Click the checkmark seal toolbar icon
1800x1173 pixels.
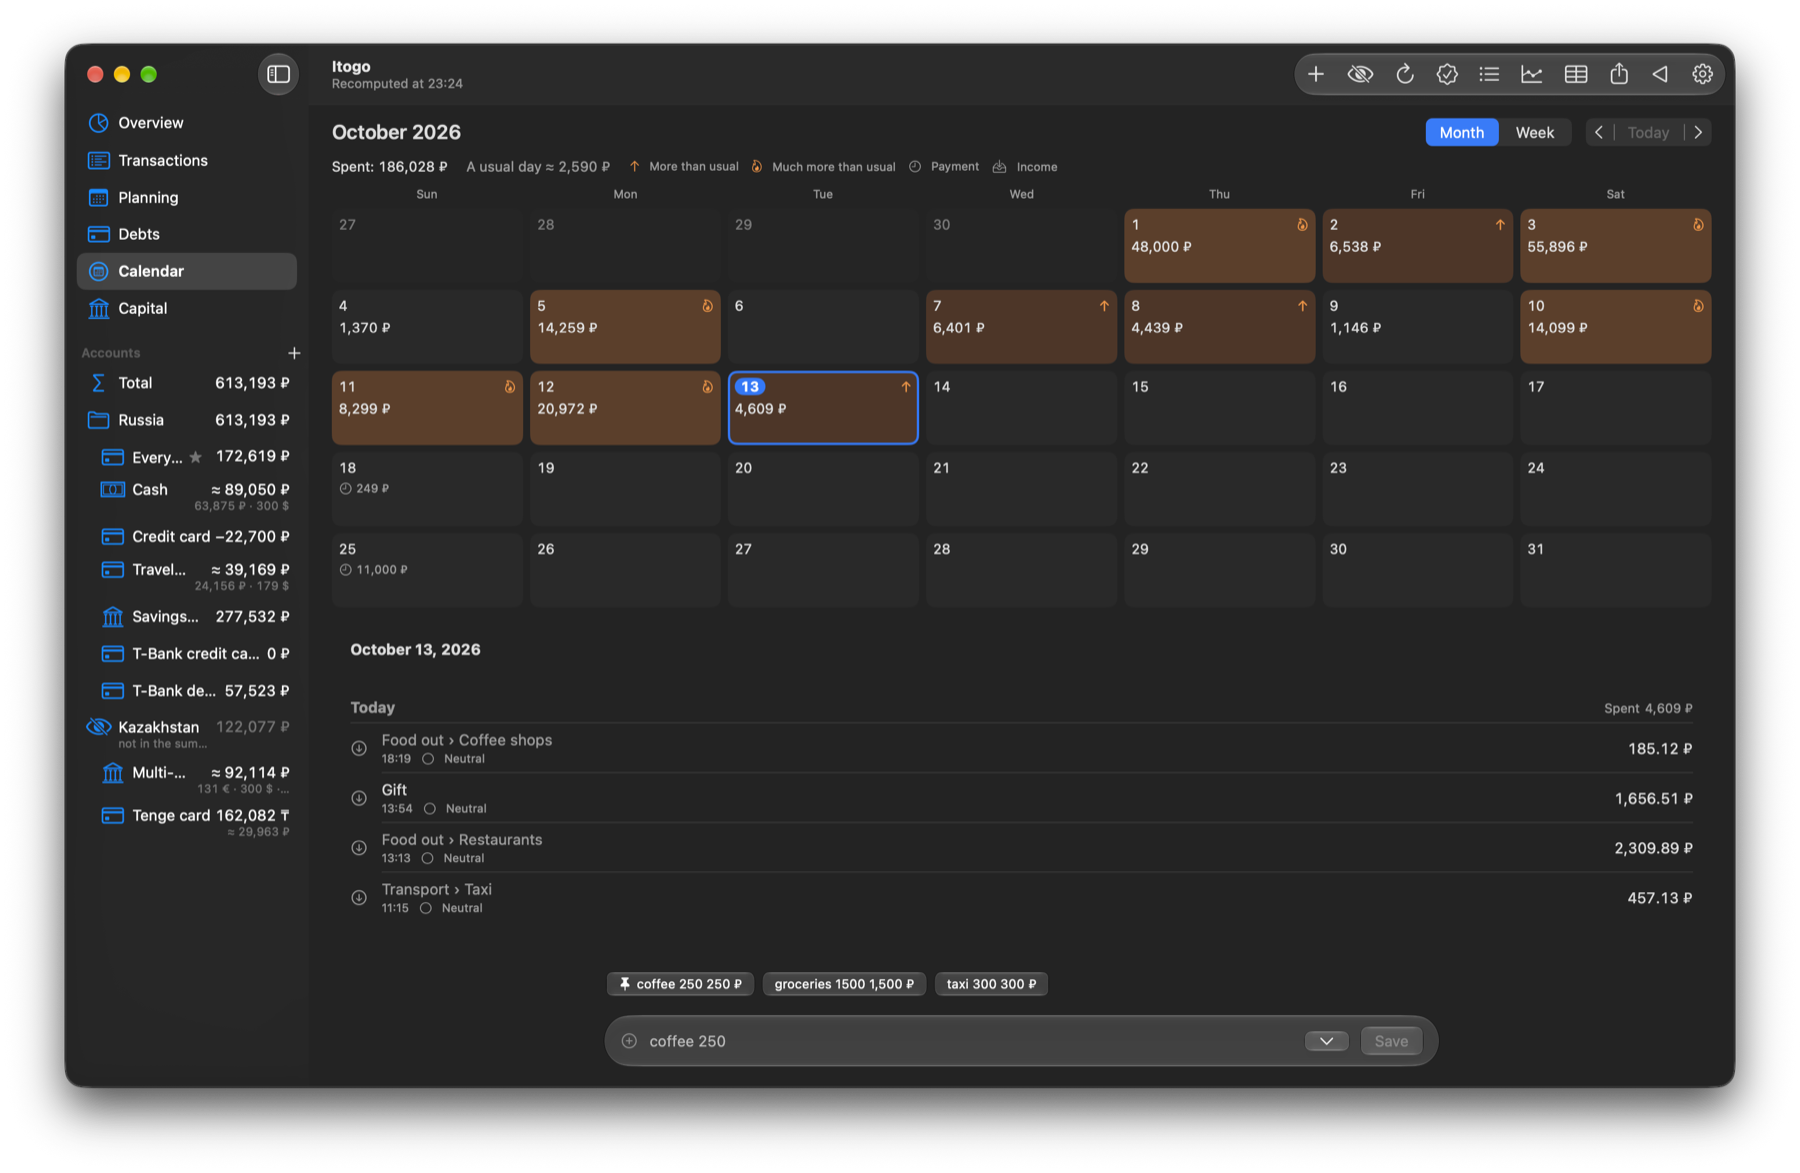[1447, 74]
